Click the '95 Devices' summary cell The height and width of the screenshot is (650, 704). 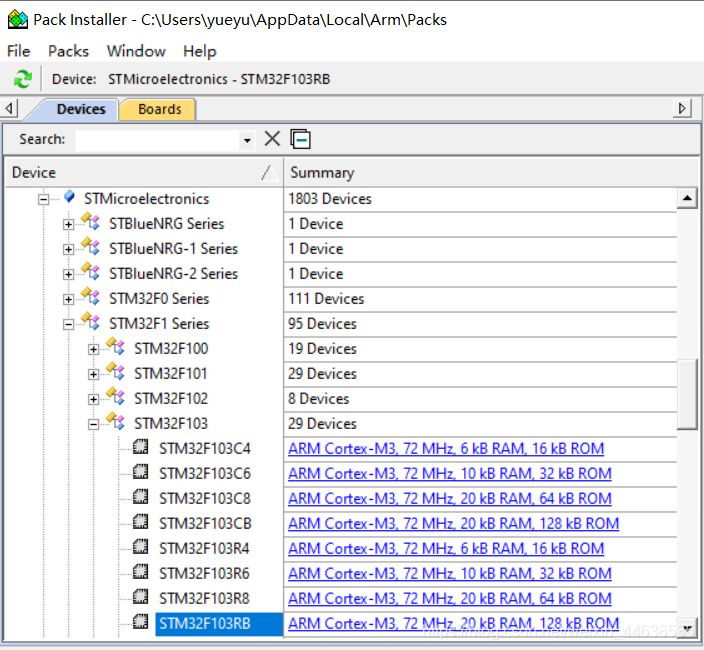[480, 324]
